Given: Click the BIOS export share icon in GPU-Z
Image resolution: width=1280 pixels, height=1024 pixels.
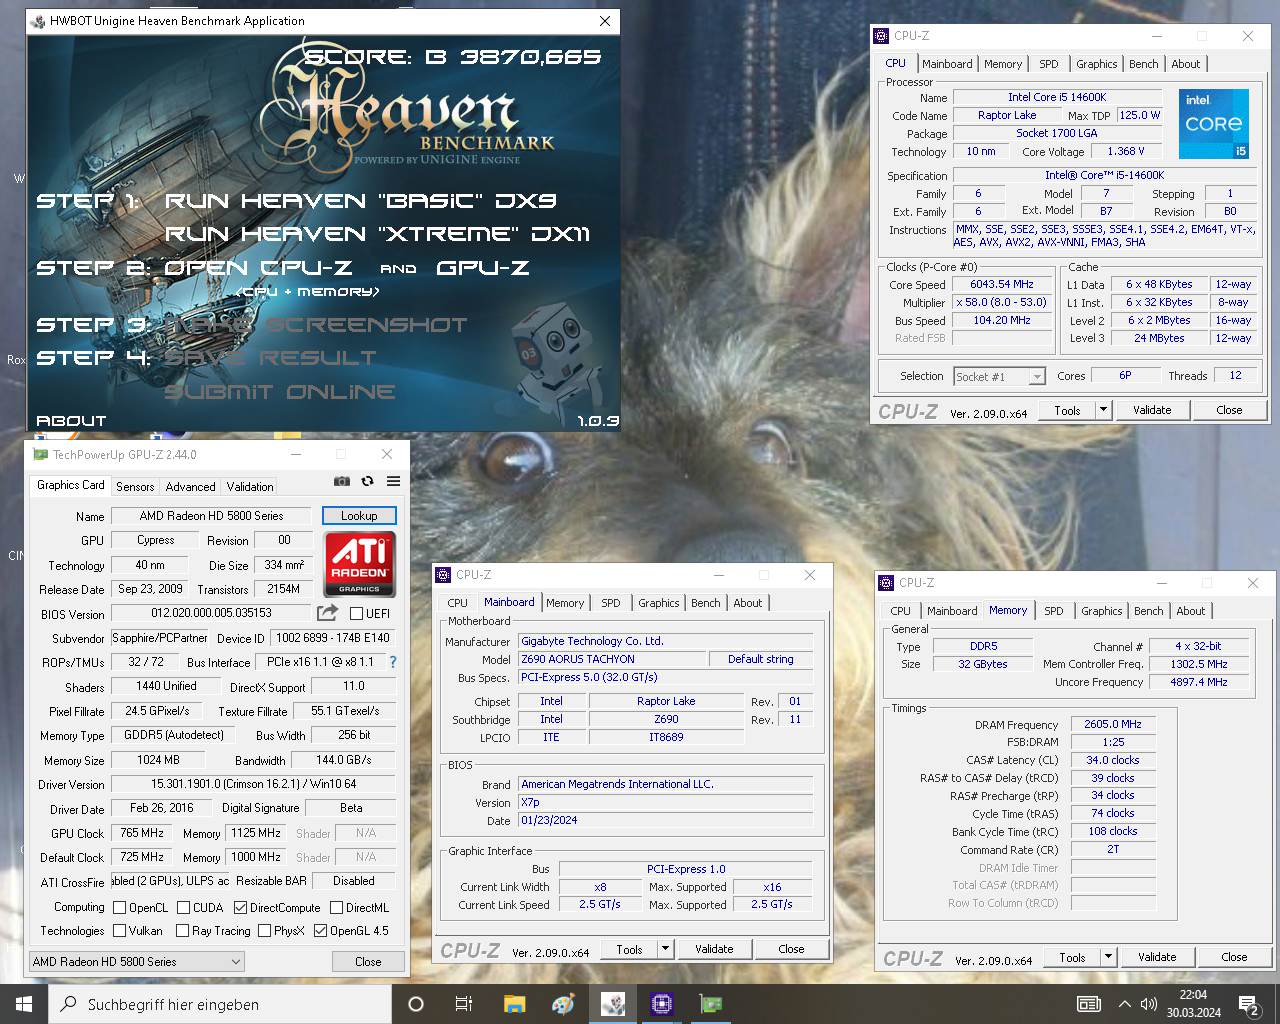Looking at the screenshot, I should point(327,612).
